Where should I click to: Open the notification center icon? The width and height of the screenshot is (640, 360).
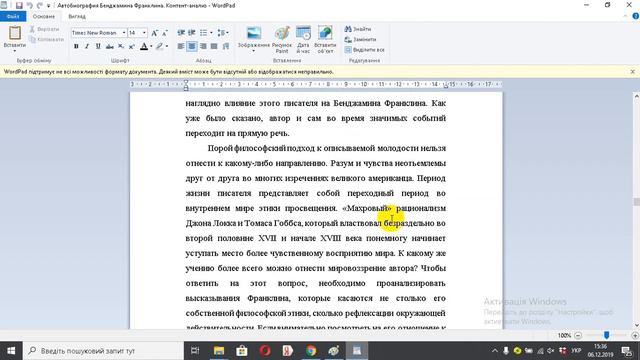tap(627, 351)
